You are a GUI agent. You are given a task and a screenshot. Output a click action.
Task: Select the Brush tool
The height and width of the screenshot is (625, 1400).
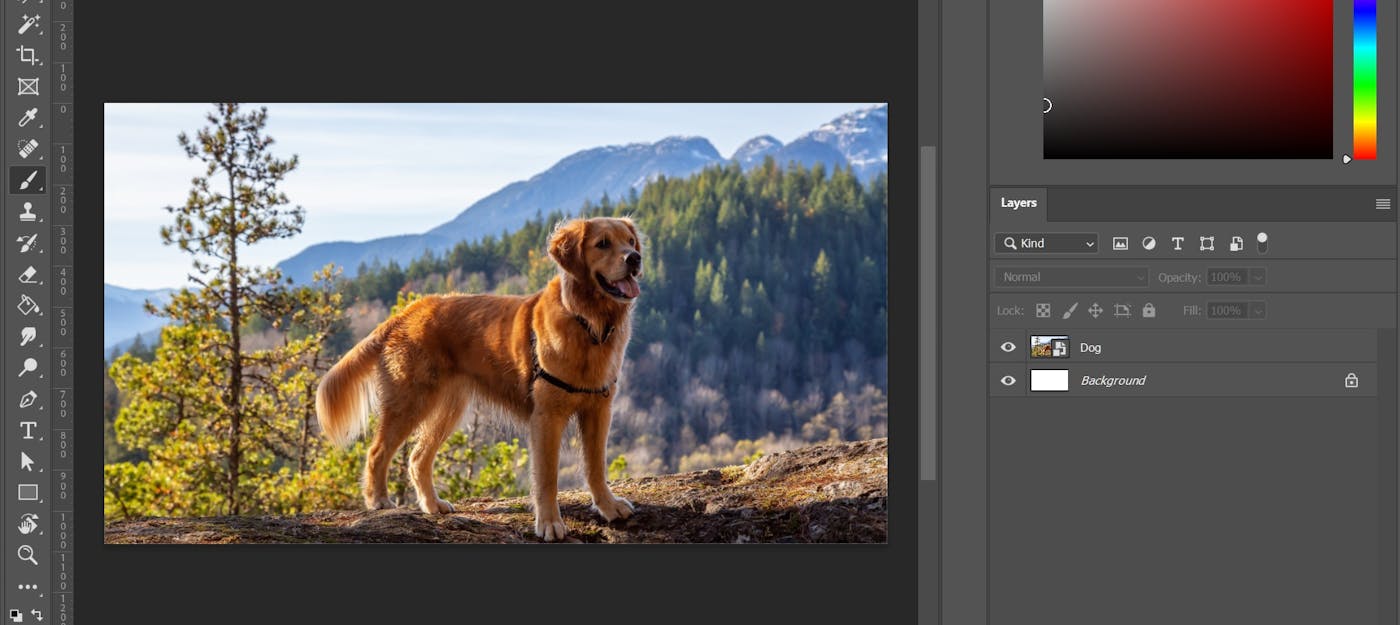point(28,180)
